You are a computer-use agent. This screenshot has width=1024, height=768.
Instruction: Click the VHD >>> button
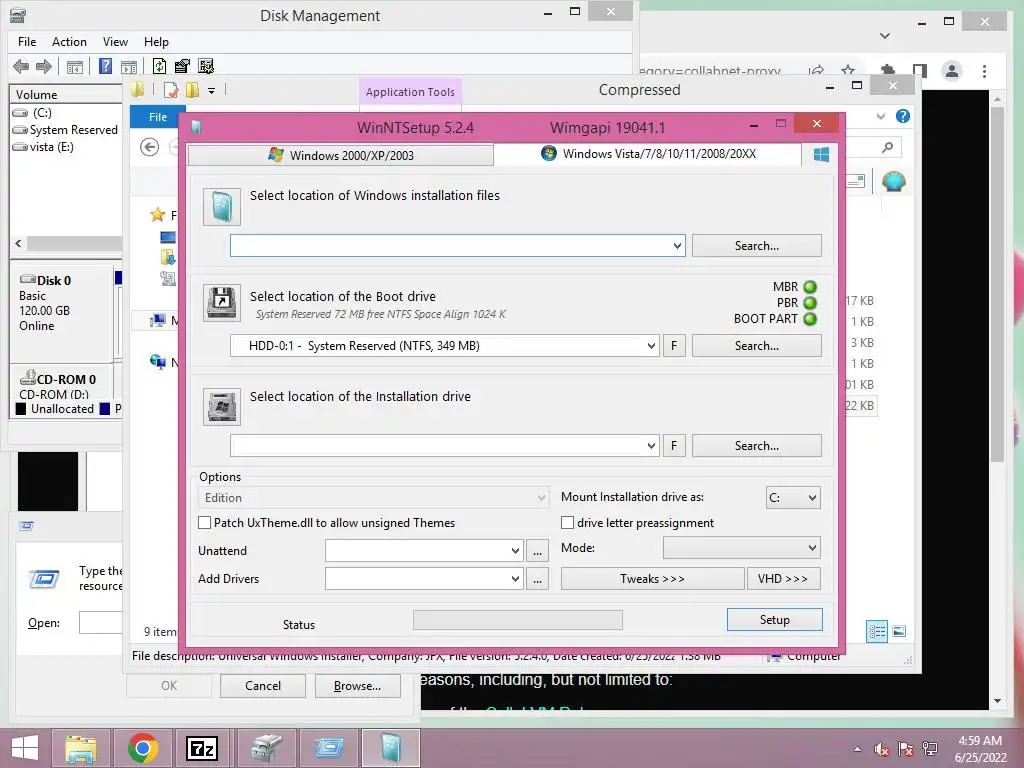pos(783,579)
